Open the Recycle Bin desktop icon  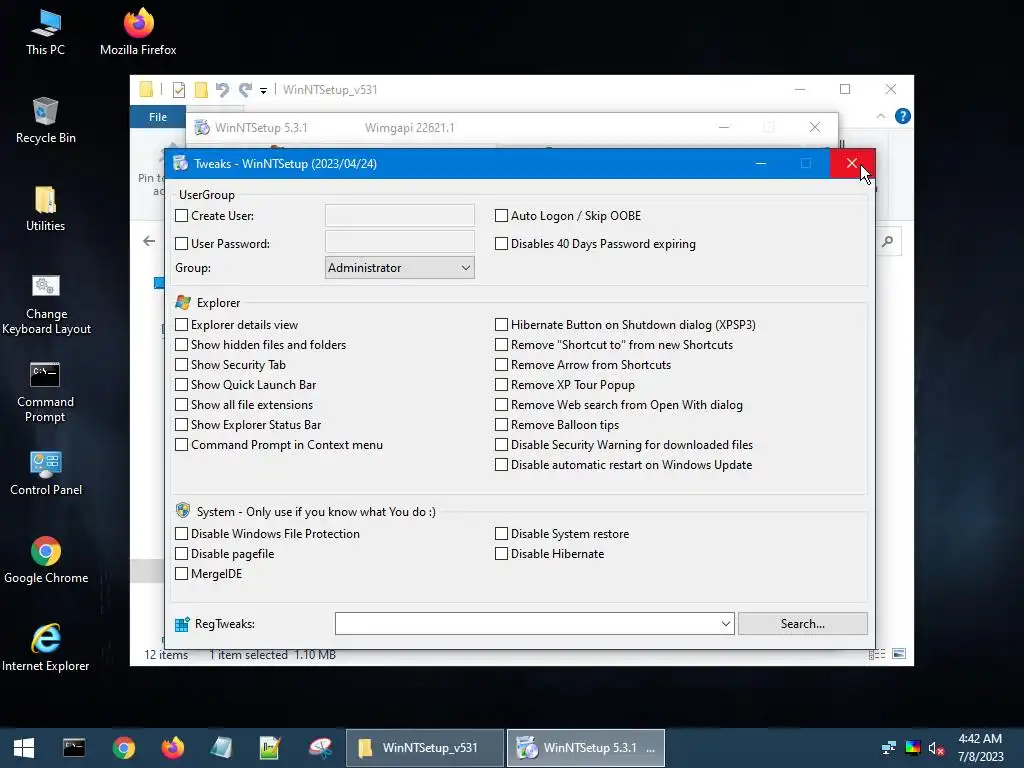pyautogui.click(x=45, y=120)
